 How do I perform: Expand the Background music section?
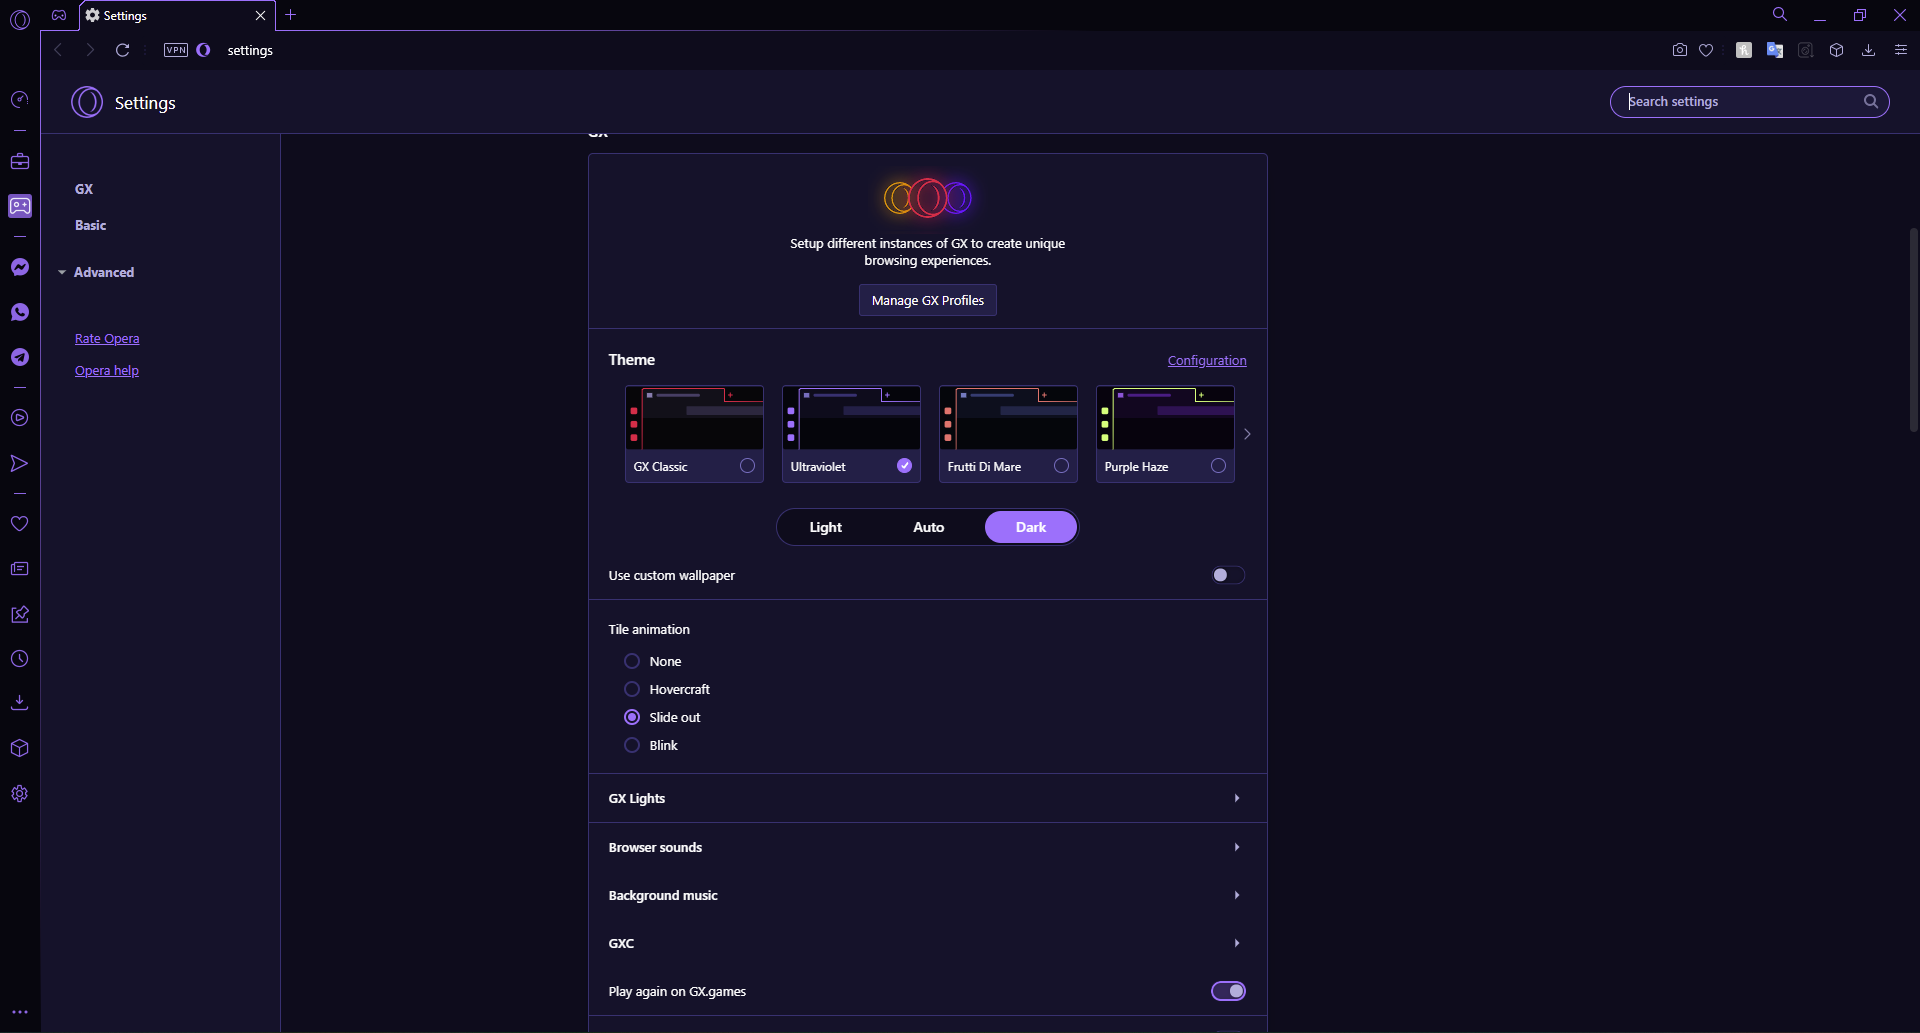[x=927, y=895]
